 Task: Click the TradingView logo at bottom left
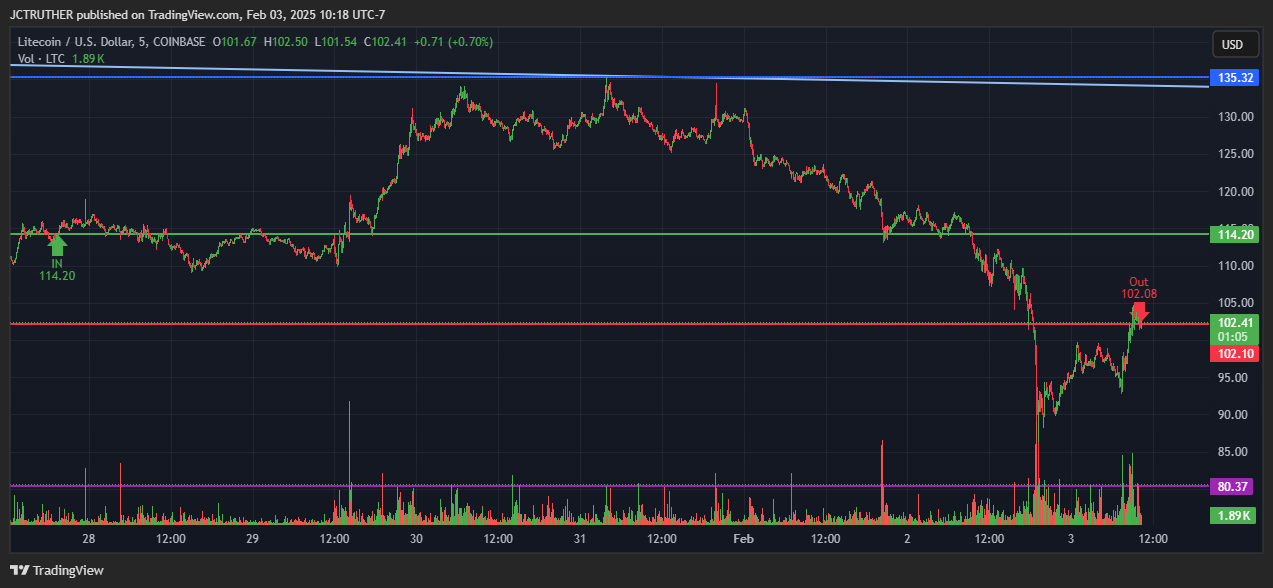point(57,570)
